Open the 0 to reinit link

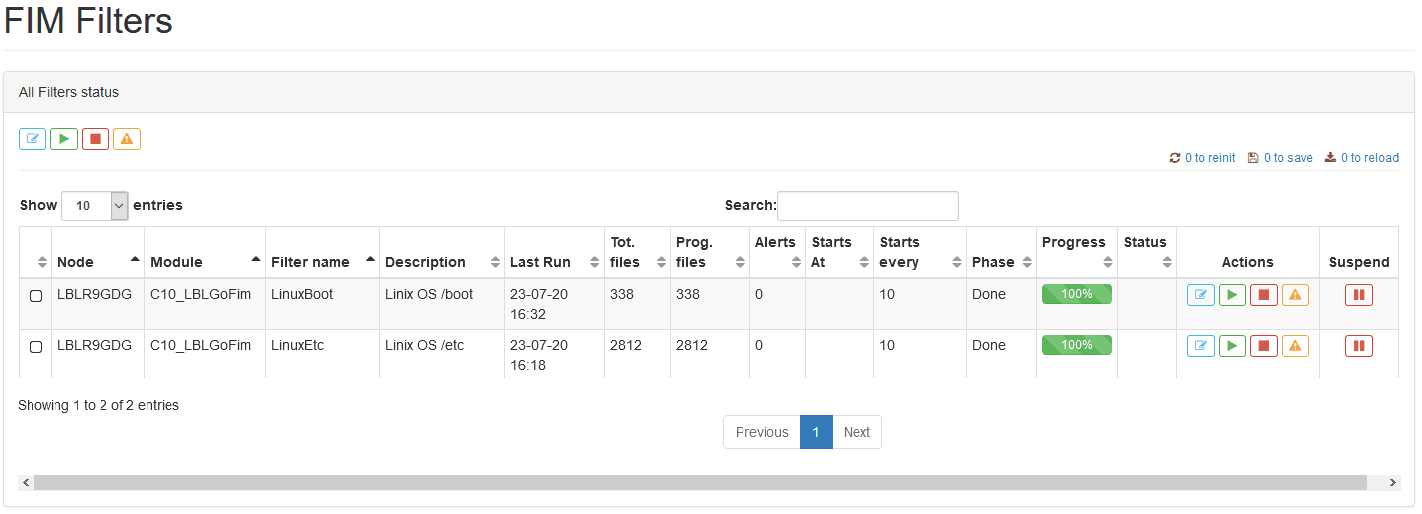click(1203, 158)
